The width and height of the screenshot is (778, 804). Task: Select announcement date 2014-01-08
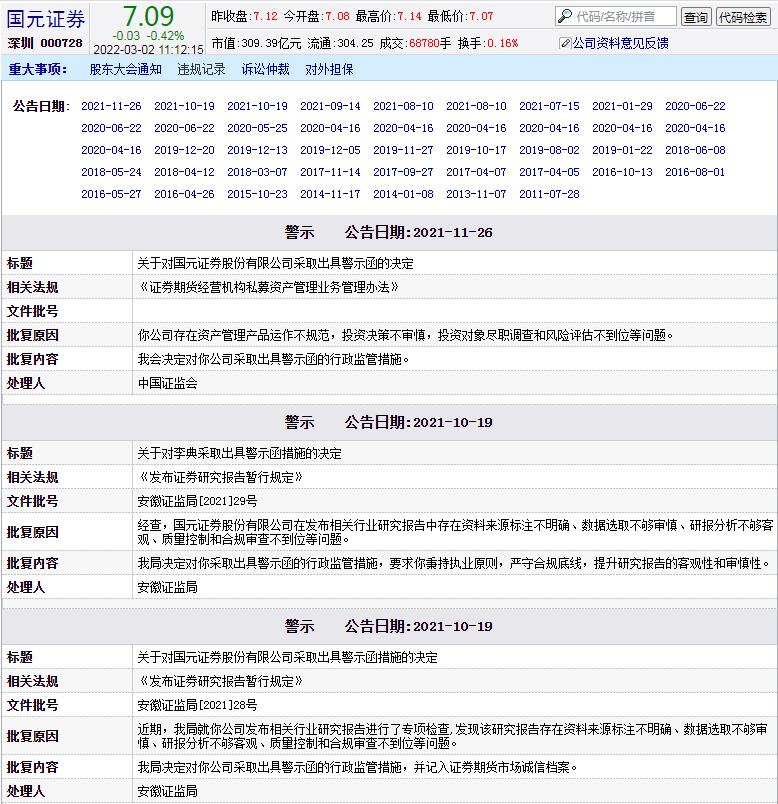tap(404, 194)
